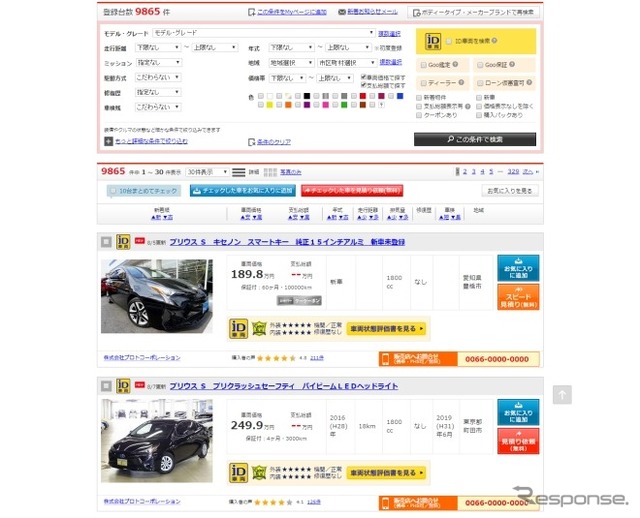Viewport: 640px width, 518px height.
Task: Tick the ディーラー checkbox
Action: [424, 83]
